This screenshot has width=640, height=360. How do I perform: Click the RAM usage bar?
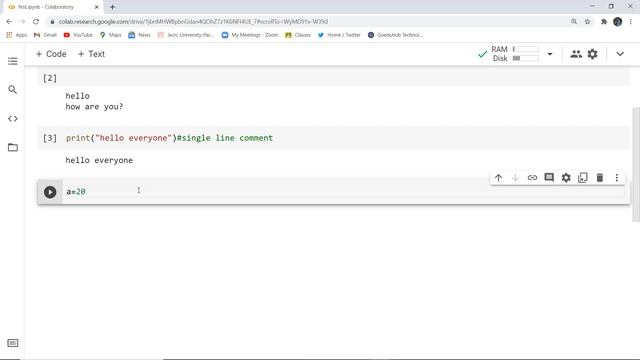pyautogui.click(x=525, y=49)
